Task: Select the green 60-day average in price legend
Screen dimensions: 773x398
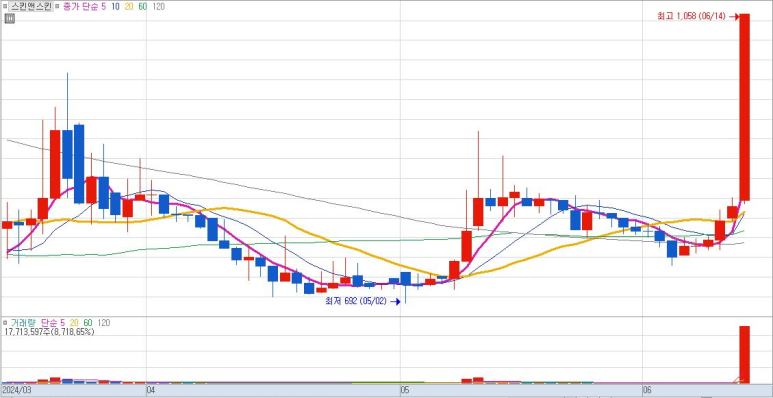Action: tap(143, 6)
